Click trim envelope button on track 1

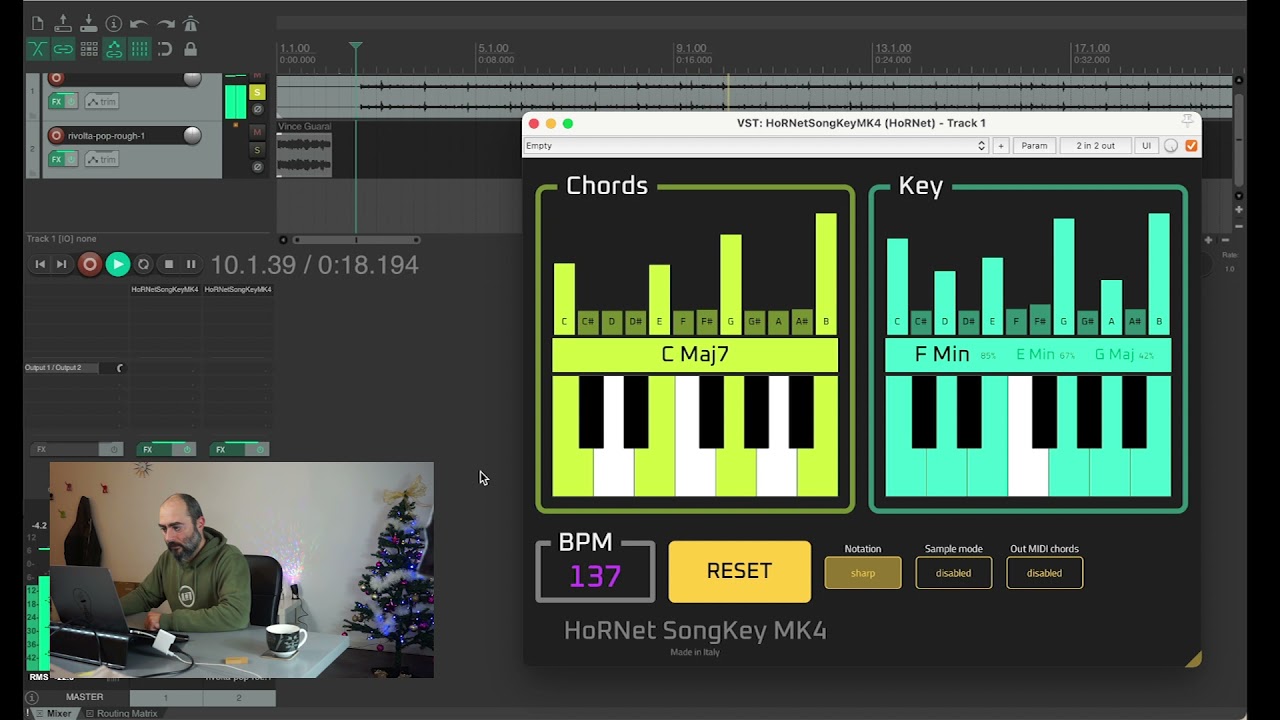pyautogui.click(x=101, y=101)
